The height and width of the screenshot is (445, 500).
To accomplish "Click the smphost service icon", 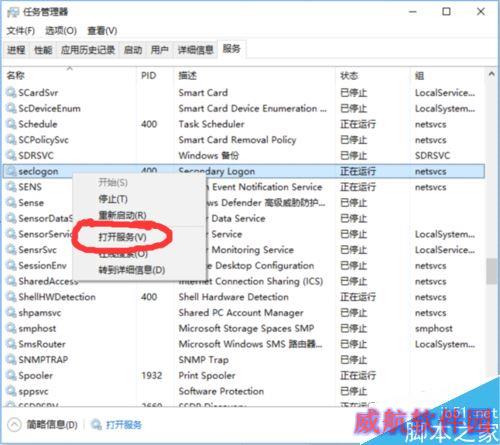I will [12, 328].
